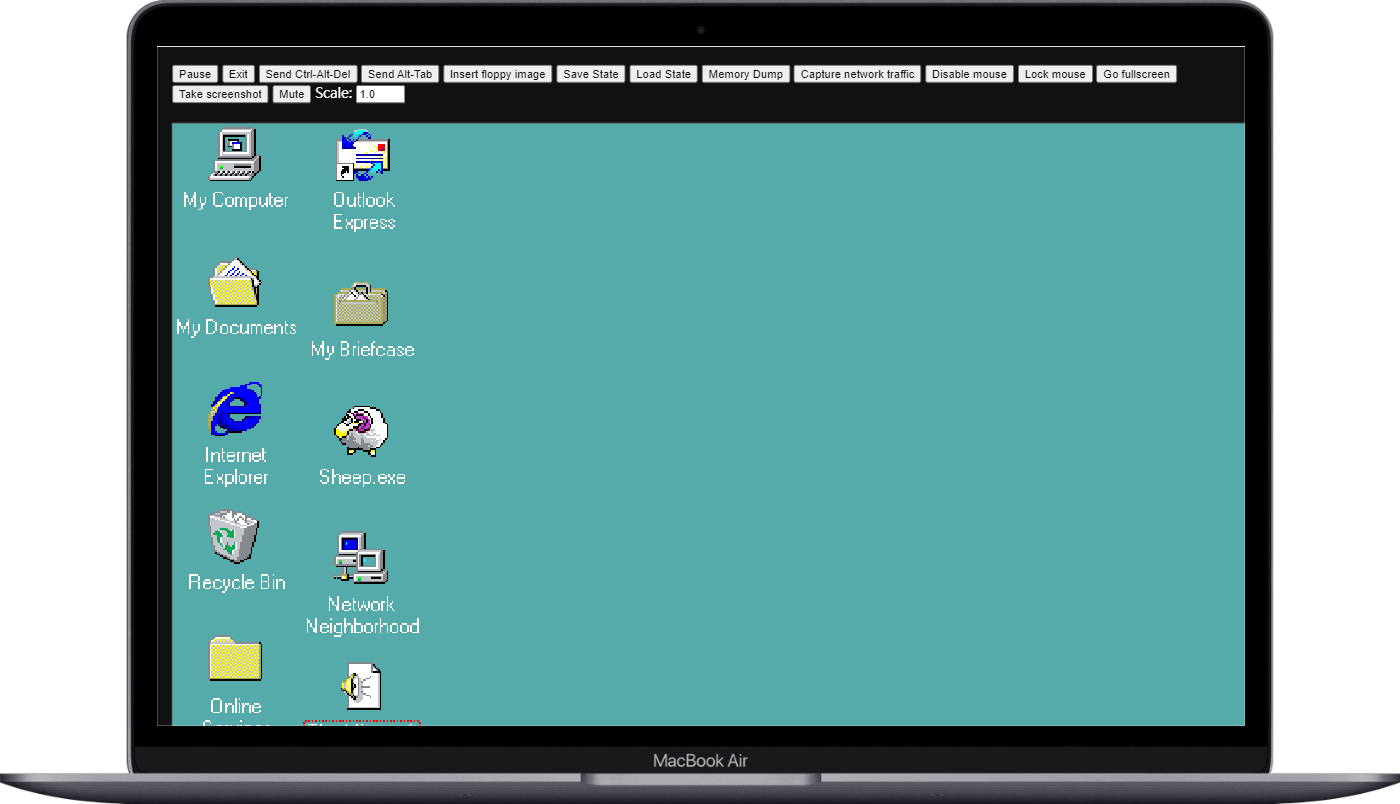The width and height of the screenshot is (1400, 804).
Task: Click the Sheep.exe icon
Action: click(361, 431)
